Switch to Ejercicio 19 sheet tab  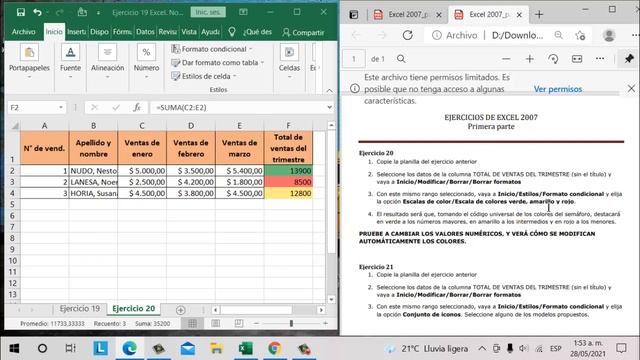click(80, 309)
